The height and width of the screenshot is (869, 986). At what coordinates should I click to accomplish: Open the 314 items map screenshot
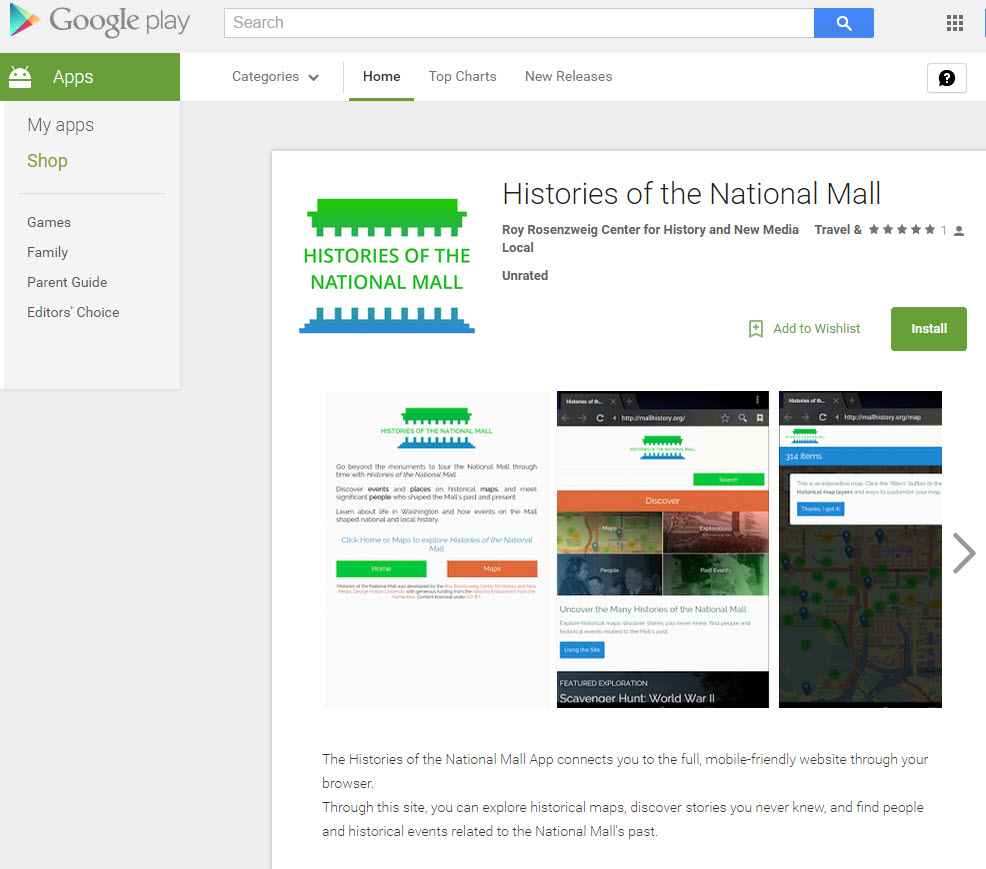860,550
